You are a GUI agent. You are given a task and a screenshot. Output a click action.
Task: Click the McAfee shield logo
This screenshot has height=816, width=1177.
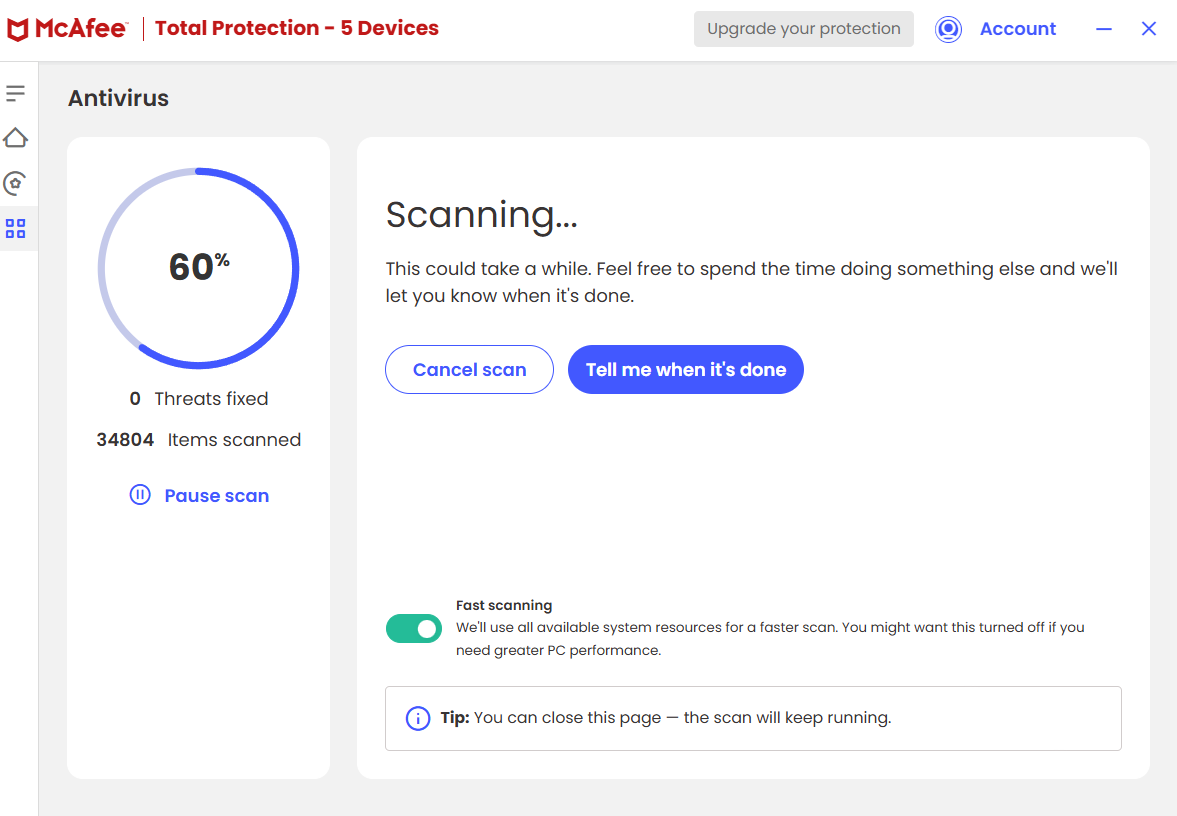pyautogui.click(x=17, y=29)
